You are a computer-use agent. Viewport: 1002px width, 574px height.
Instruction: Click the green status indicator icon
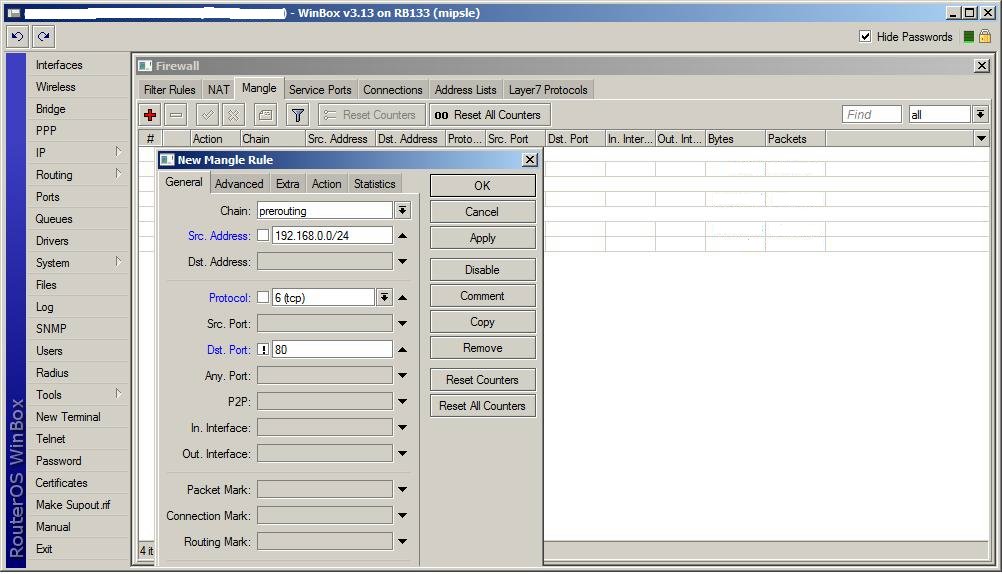point(969,37)
